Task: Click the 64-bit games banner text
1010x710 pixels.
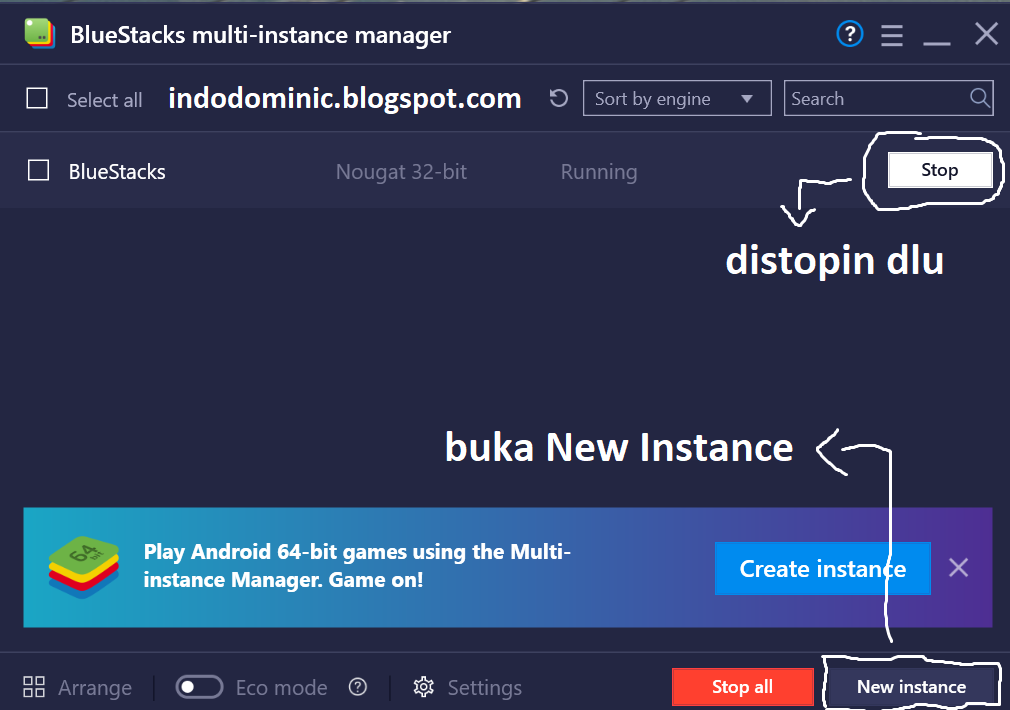Action: [x=357, y=566]
